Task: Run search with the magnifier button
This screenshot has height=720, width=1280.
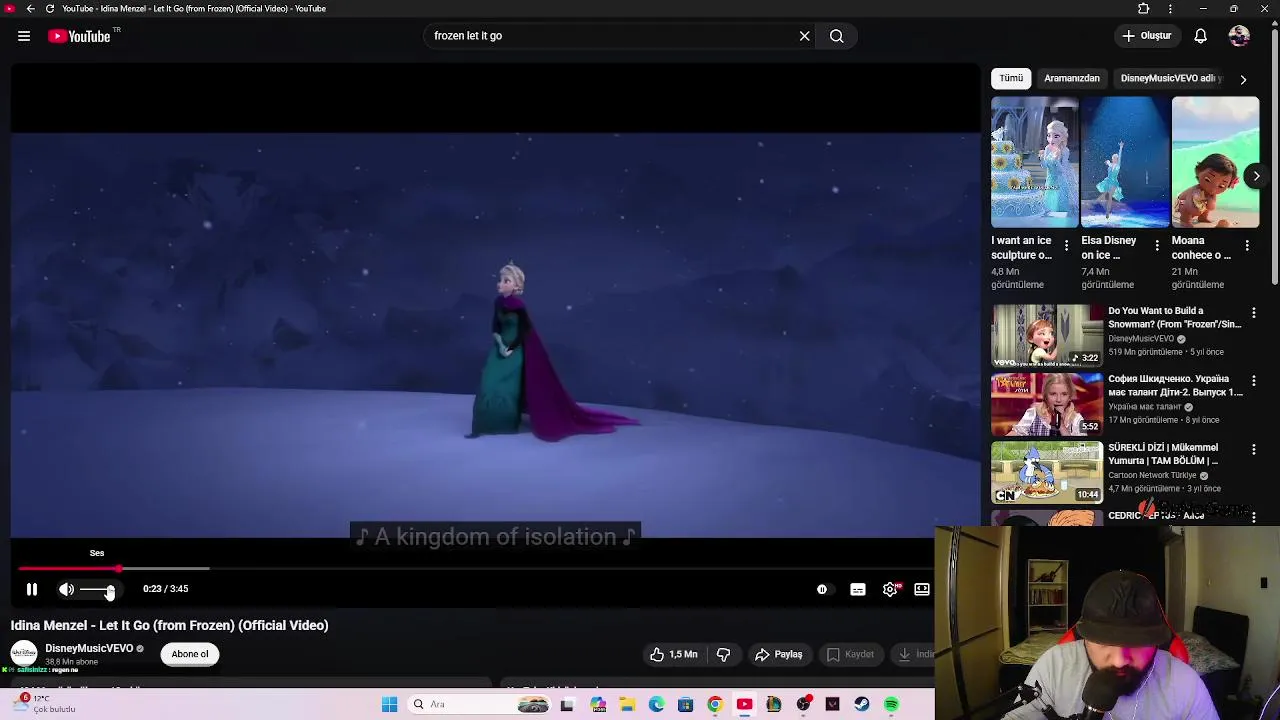Action: pyautogui.click(x=837, y=36)
